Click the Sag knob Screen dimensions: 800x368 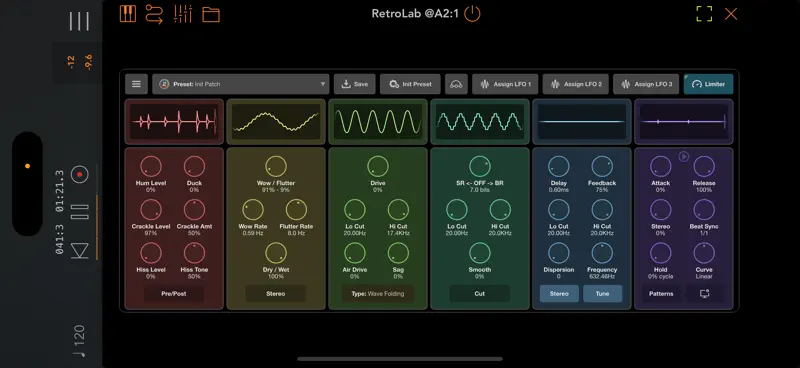(x=398, y=253)
